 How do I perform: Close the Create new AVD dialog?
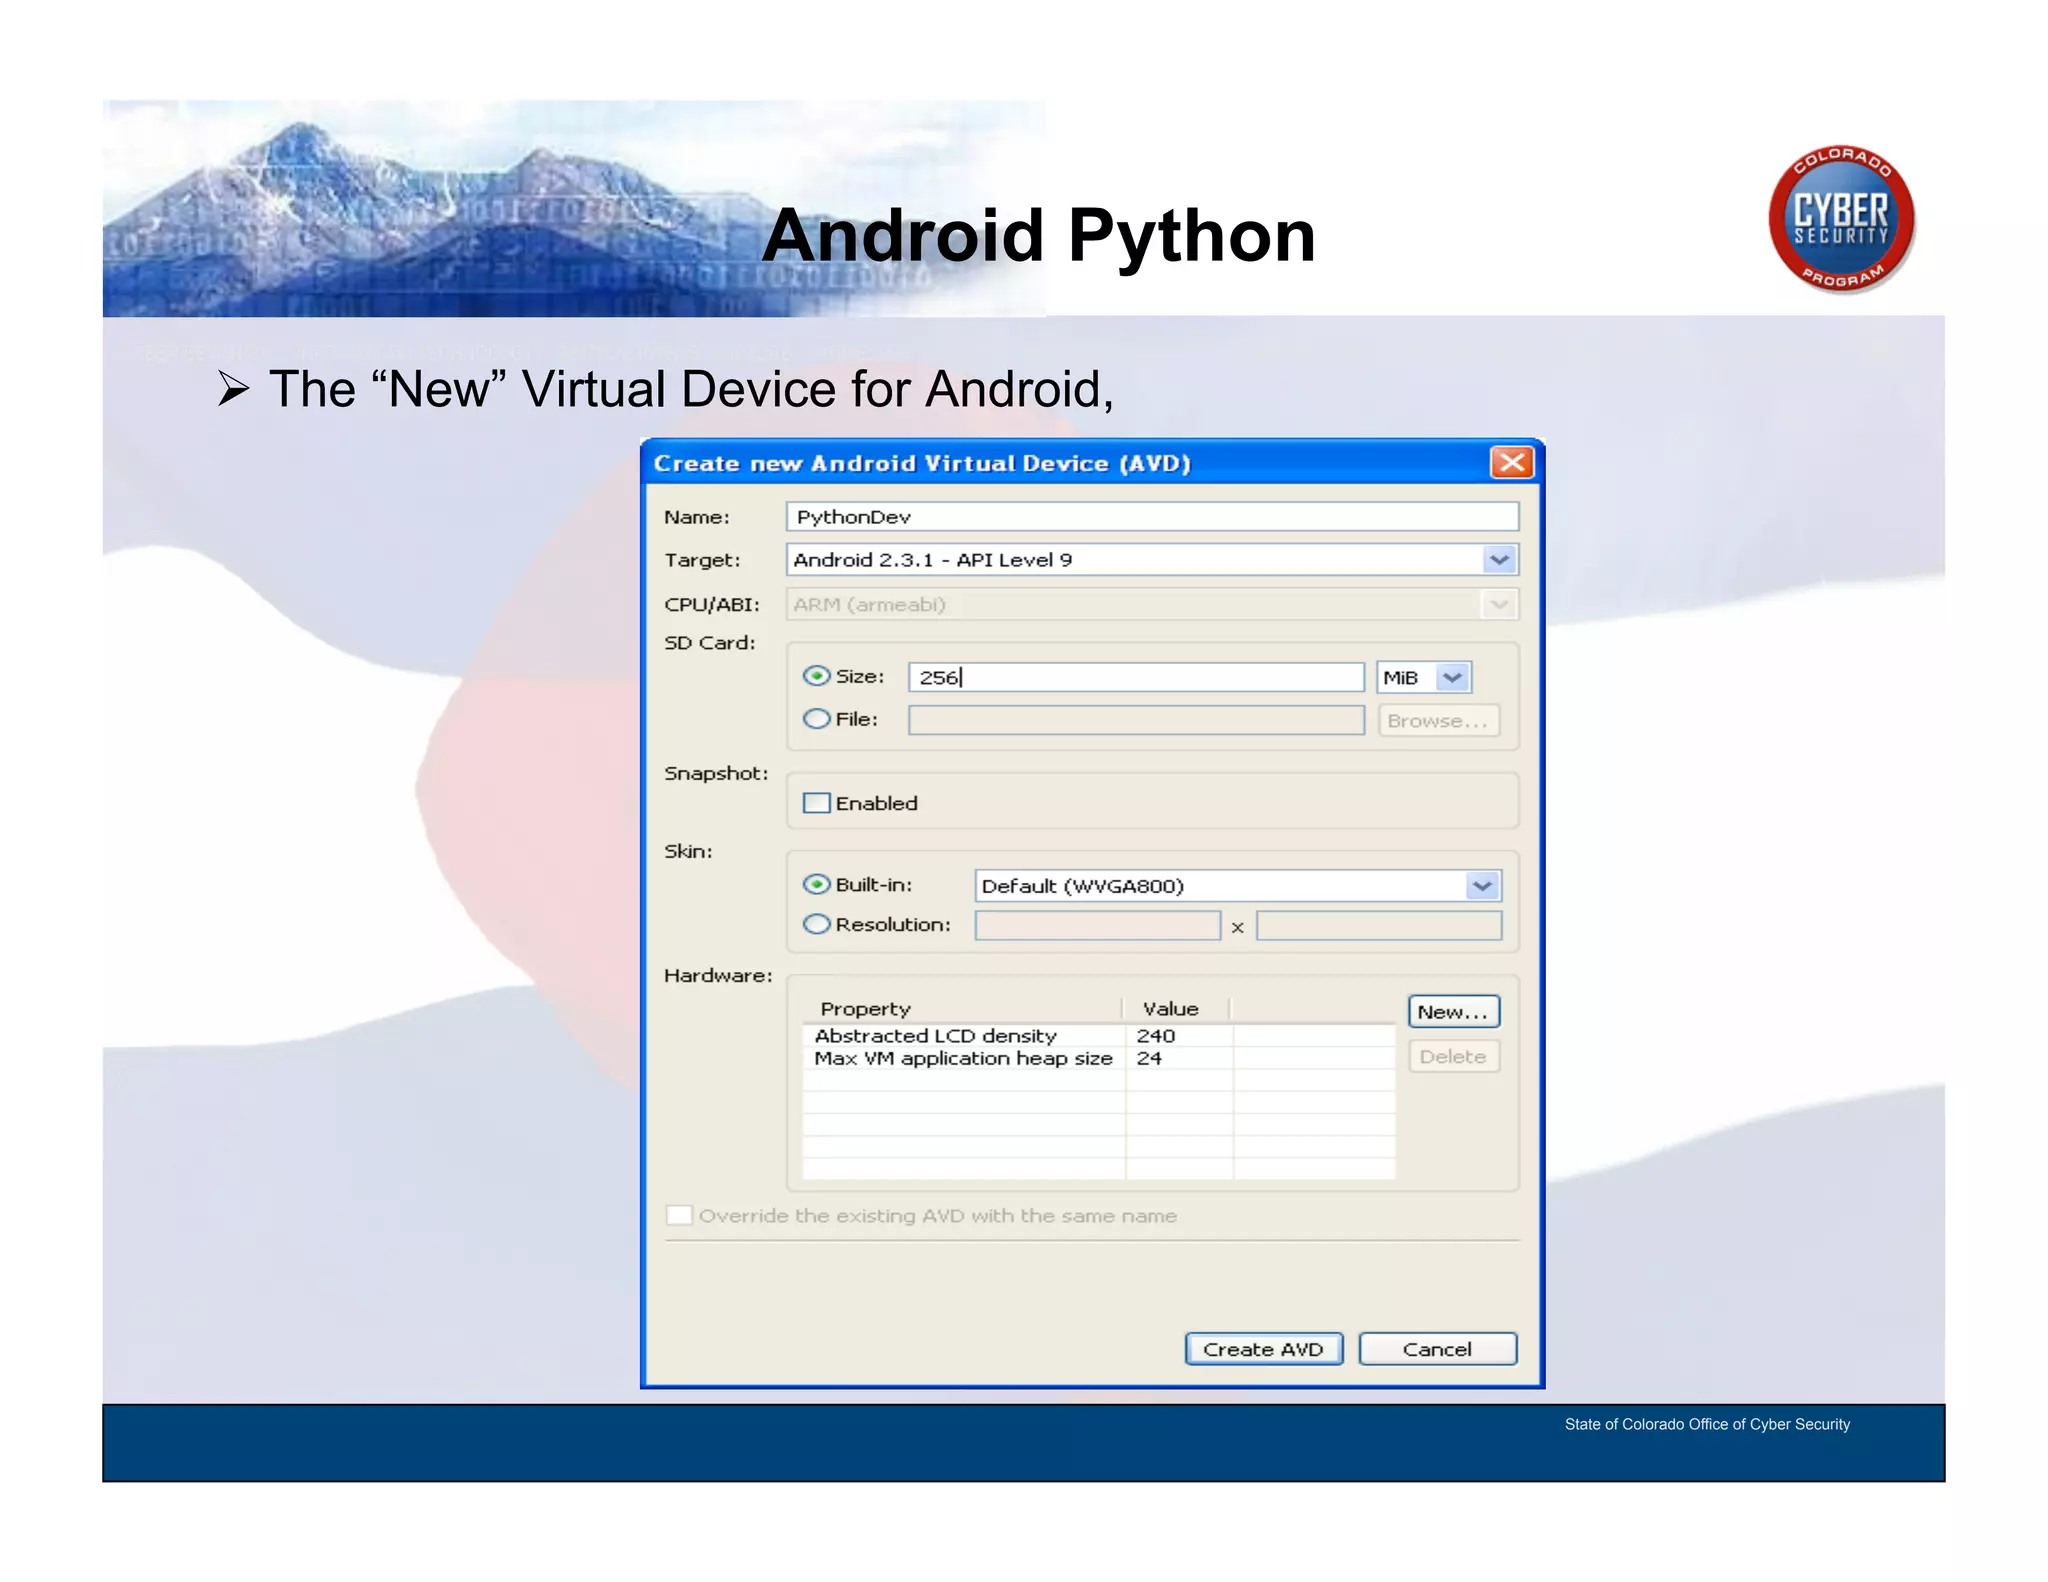(x=1511, y=462)
